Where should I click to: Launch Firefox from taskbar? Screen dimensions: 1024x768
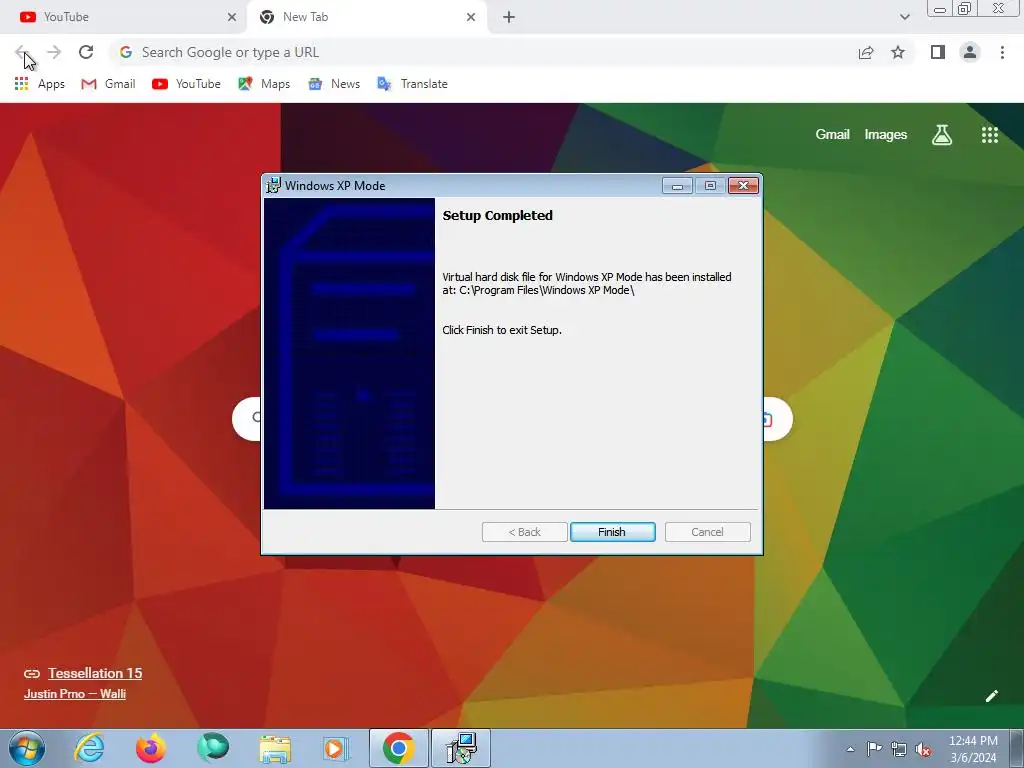(151, 748)
